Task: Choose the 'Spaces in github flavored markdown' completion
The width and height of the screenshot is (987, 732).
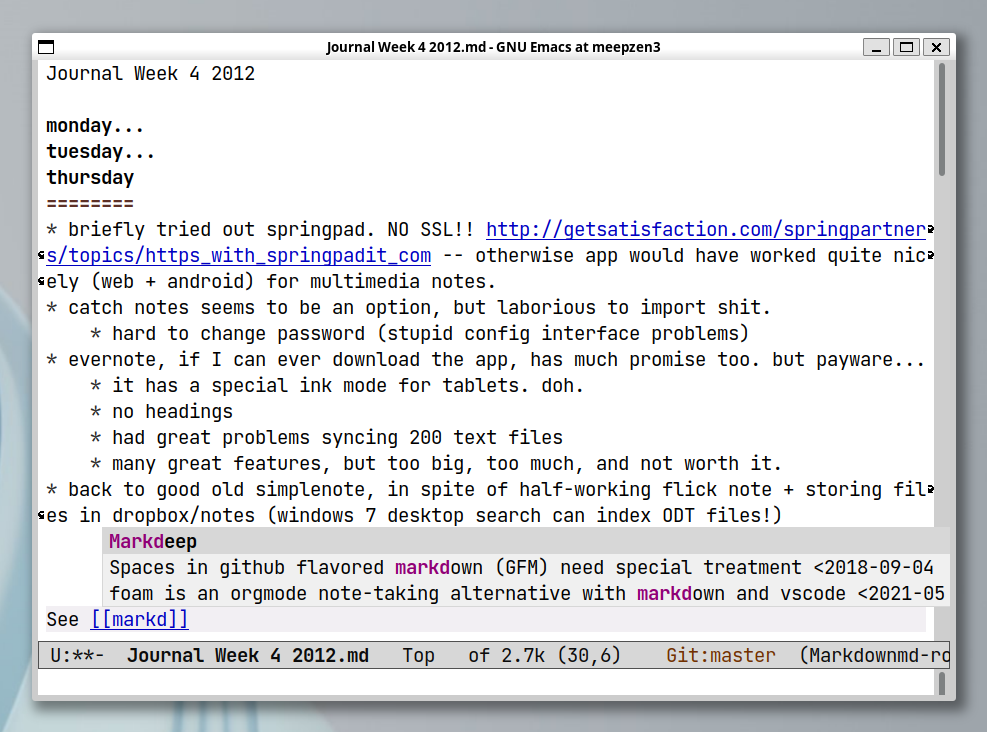Action: 520,568
